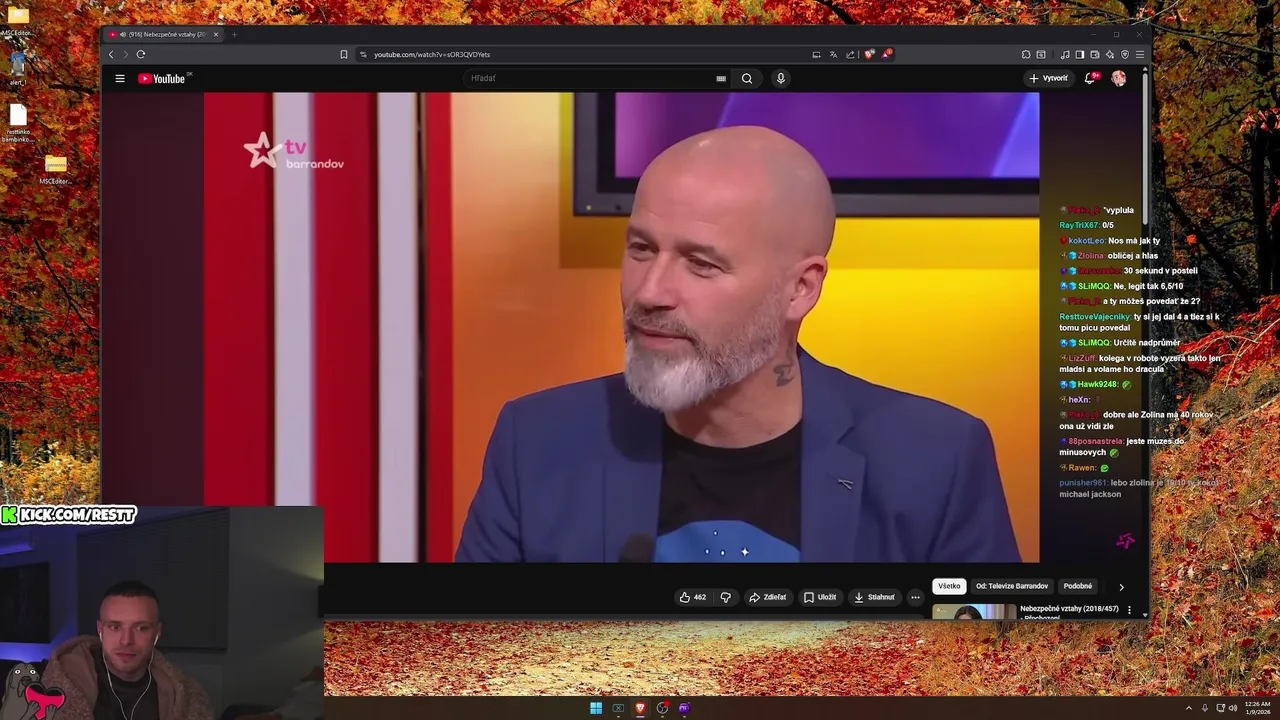Reload the YouTube page

[x=141, y=54]
